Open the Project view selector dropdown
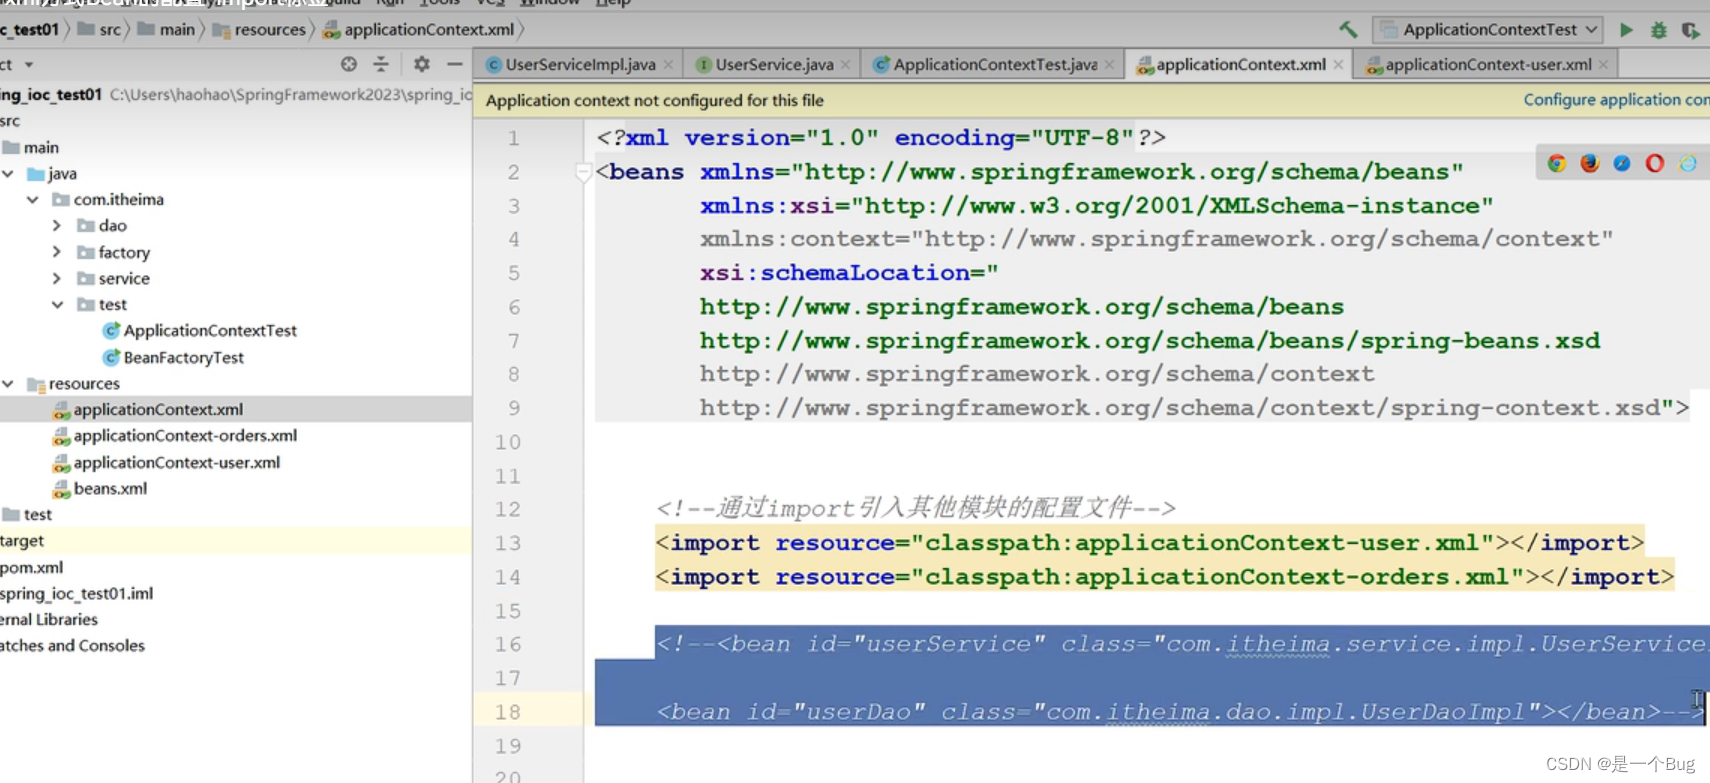 click(x=29, y=65)
